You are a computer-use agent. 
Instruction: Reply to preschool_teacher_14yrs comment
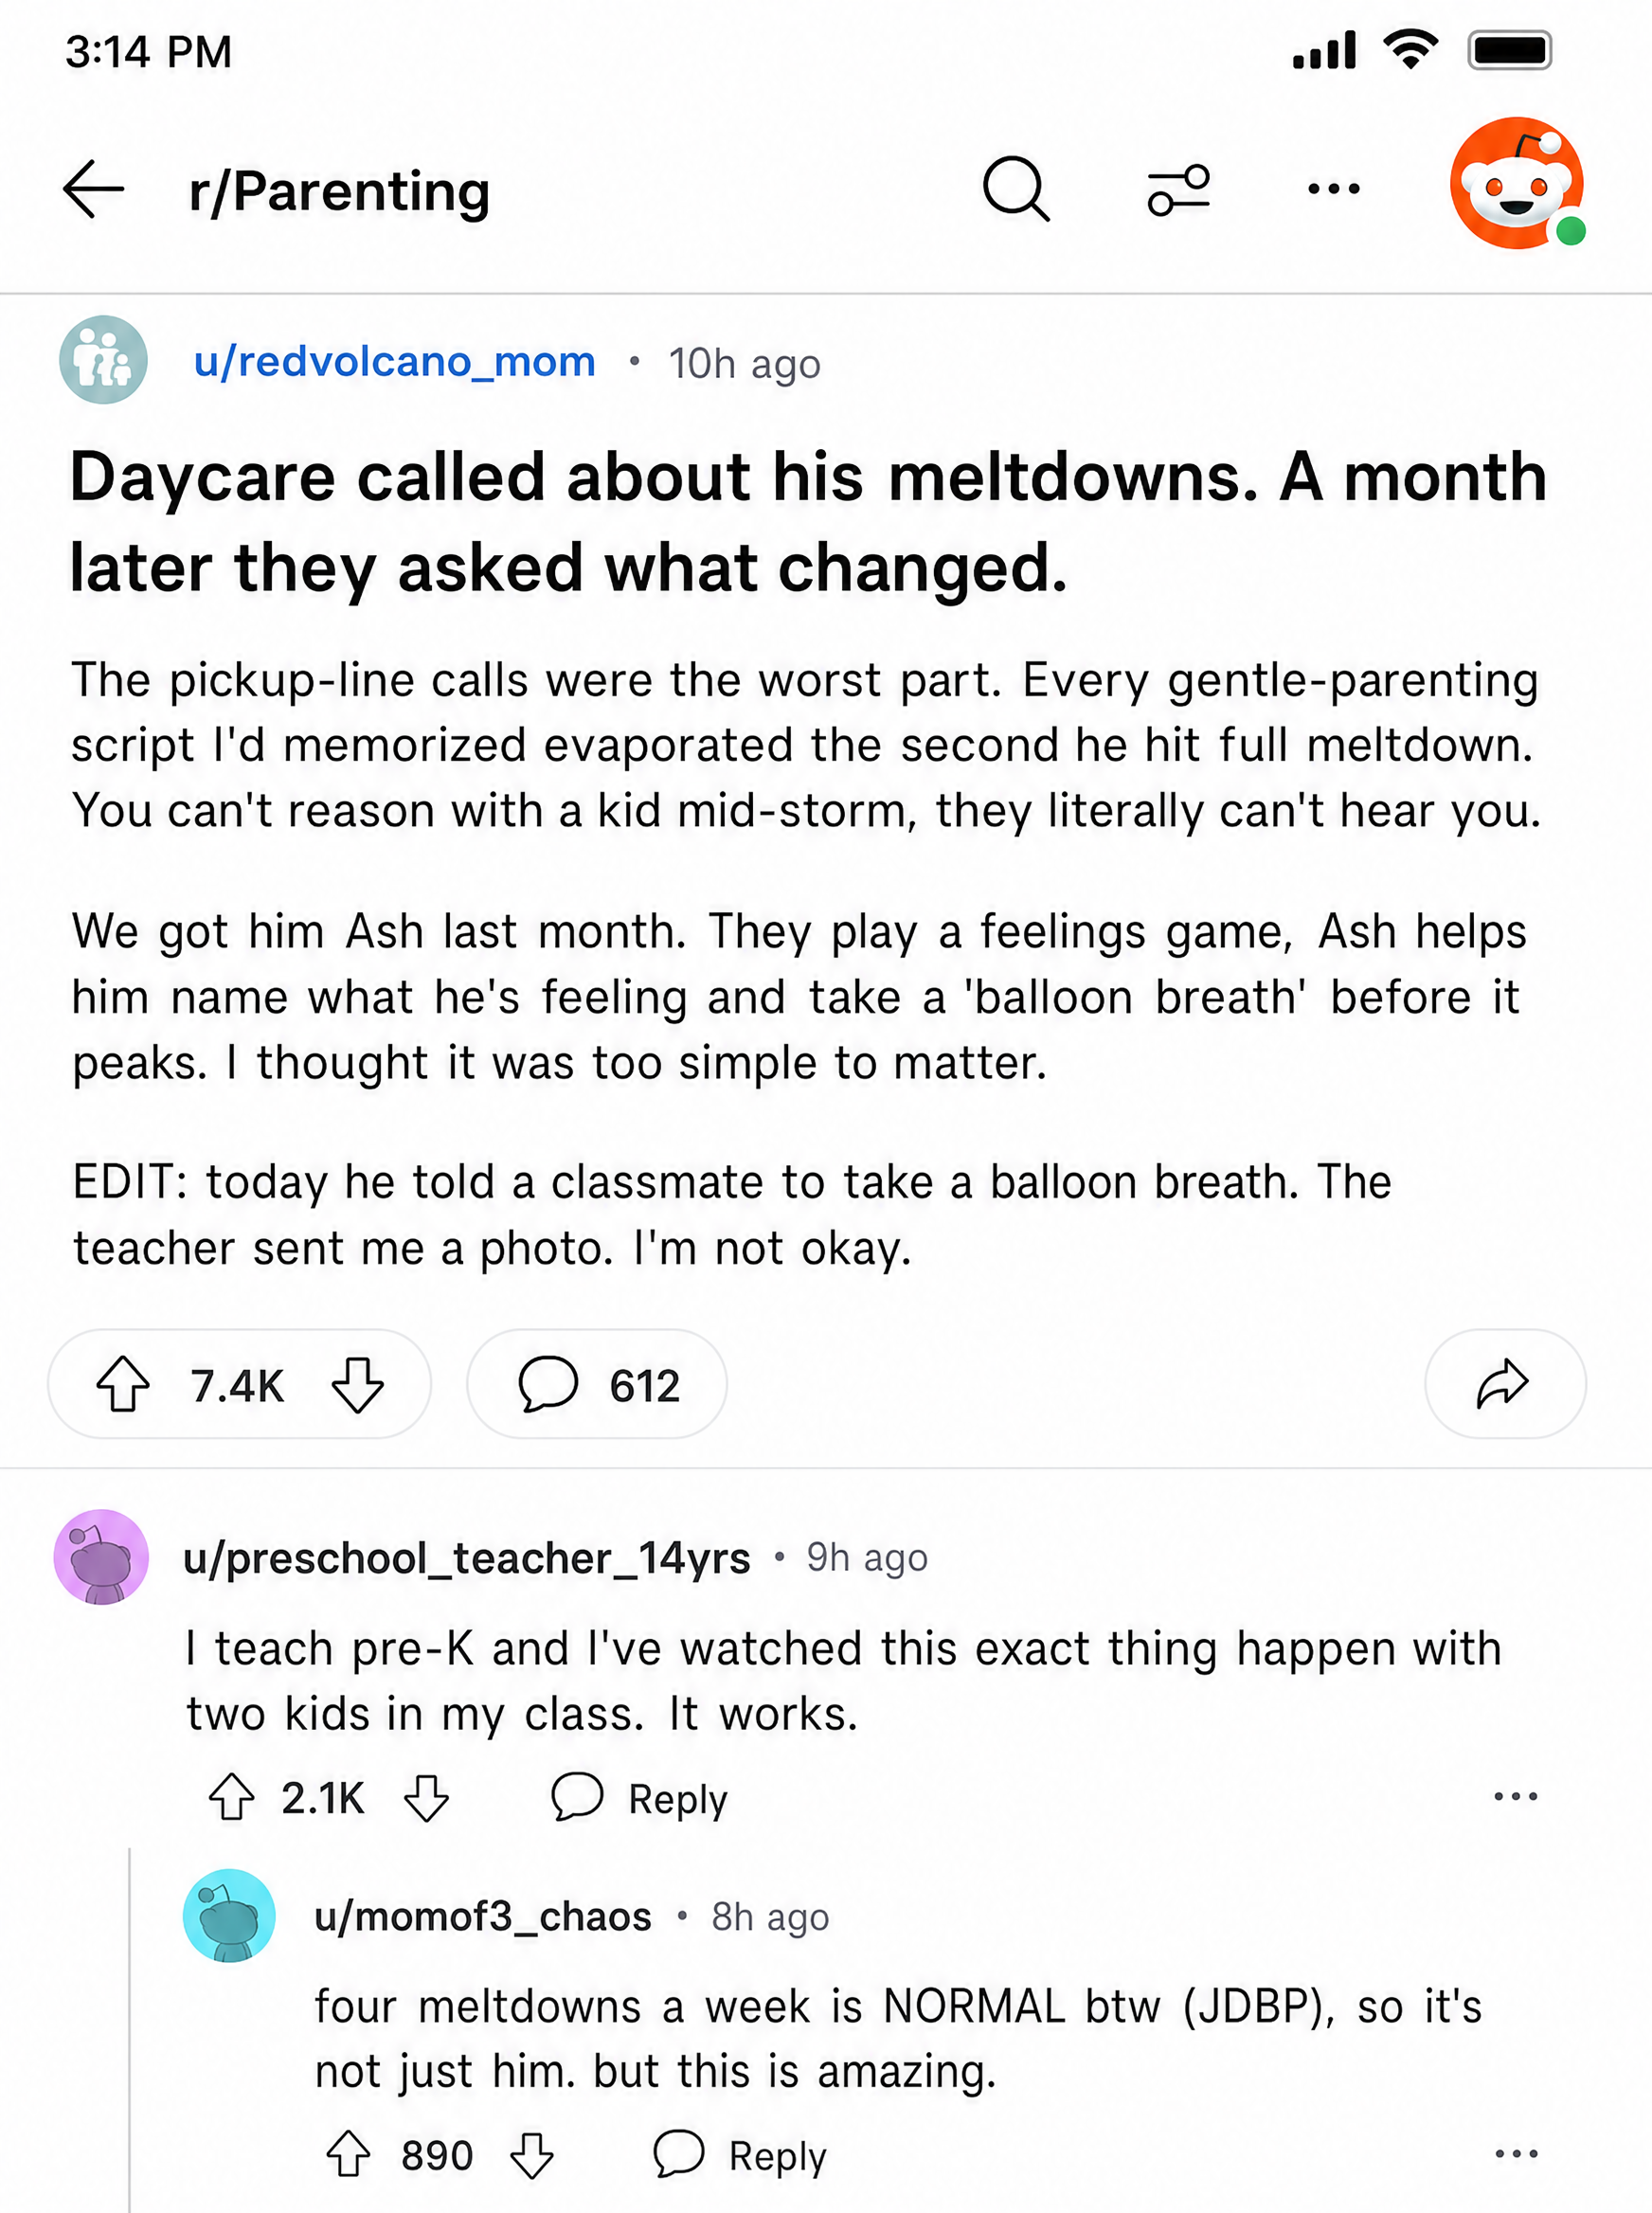click(639, 1797)
